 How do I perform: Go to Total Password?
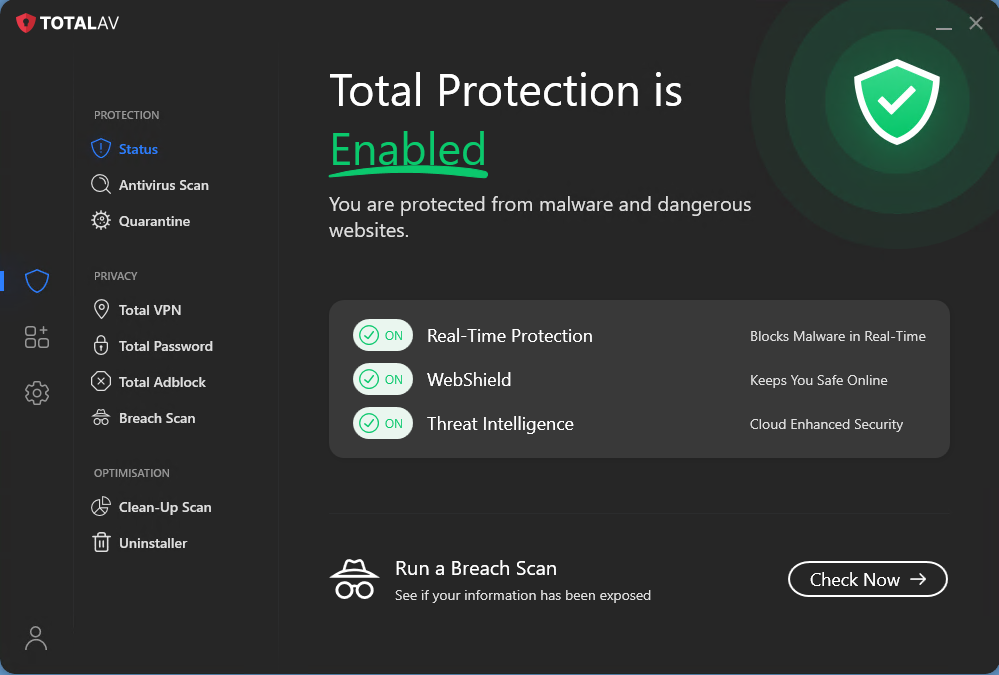point(165,346)
